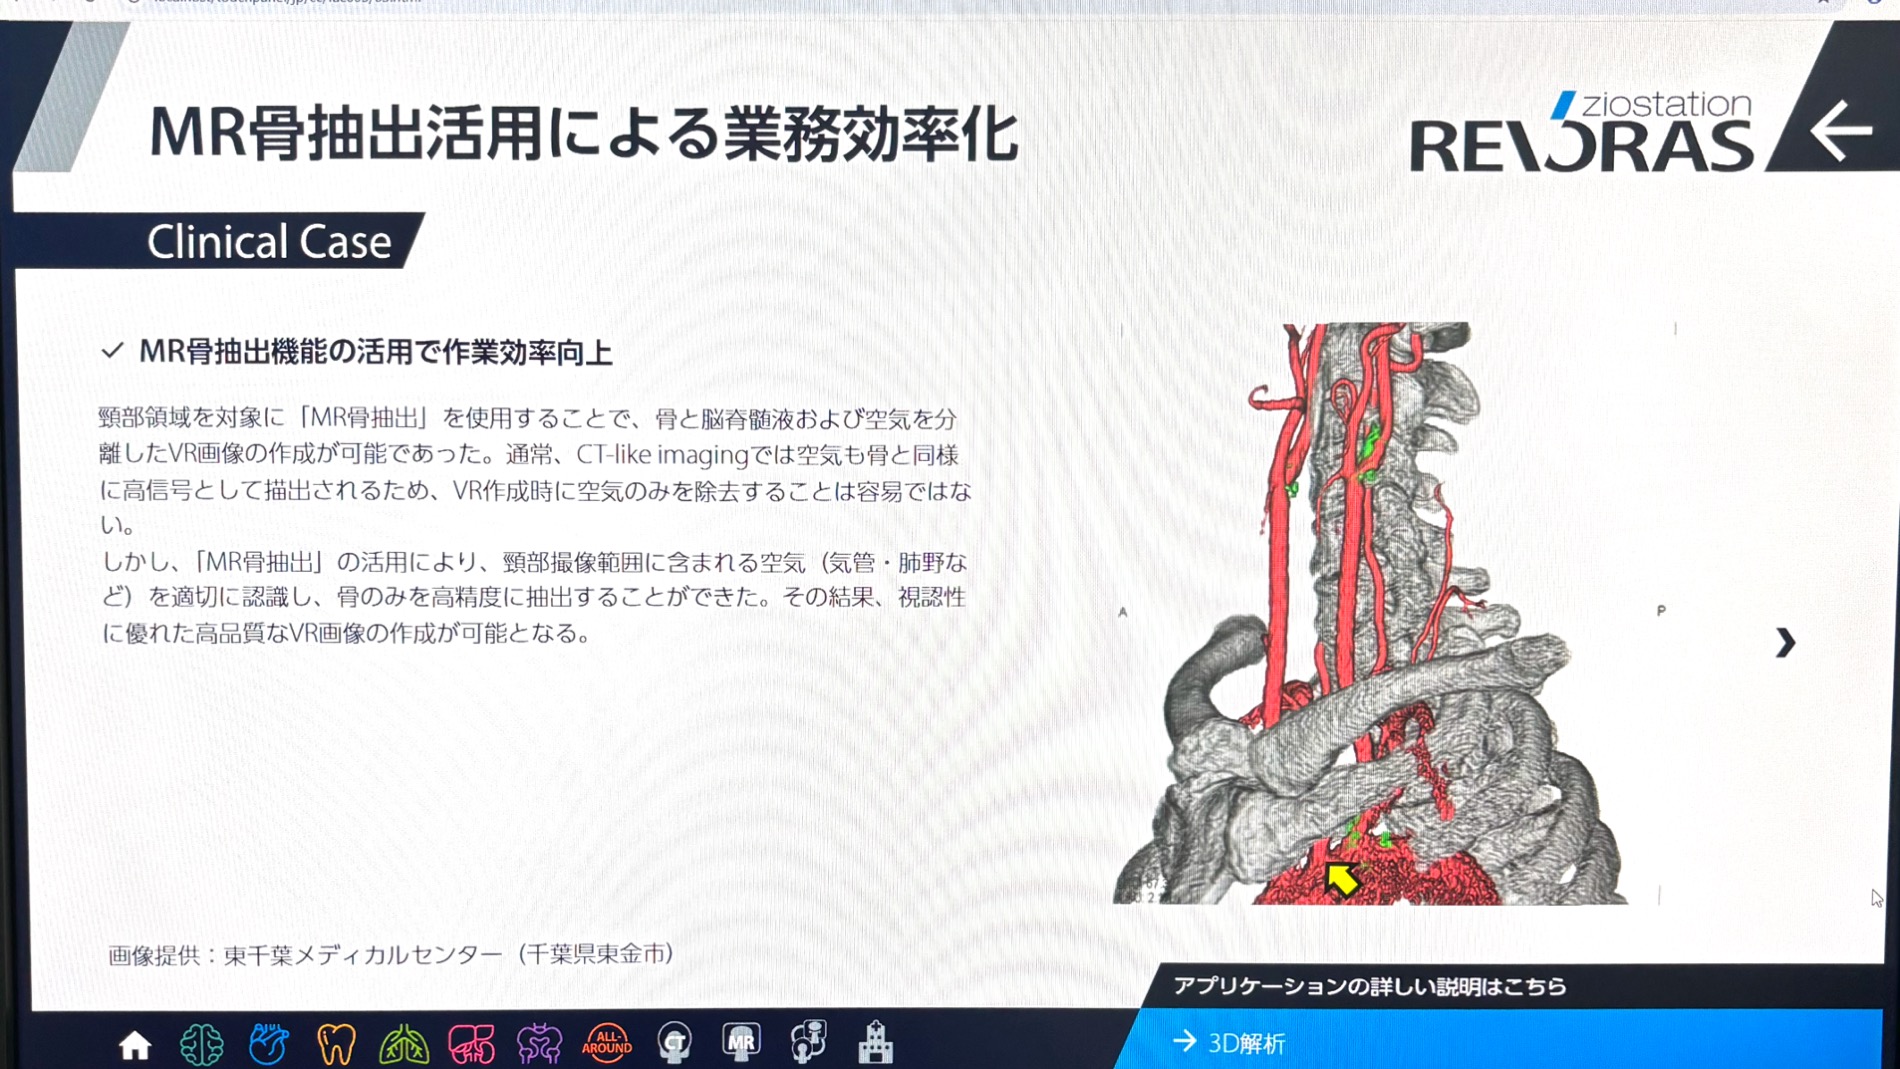
Task: Open the ALL-AROUND category icon
Action: tap(607, 1044)
